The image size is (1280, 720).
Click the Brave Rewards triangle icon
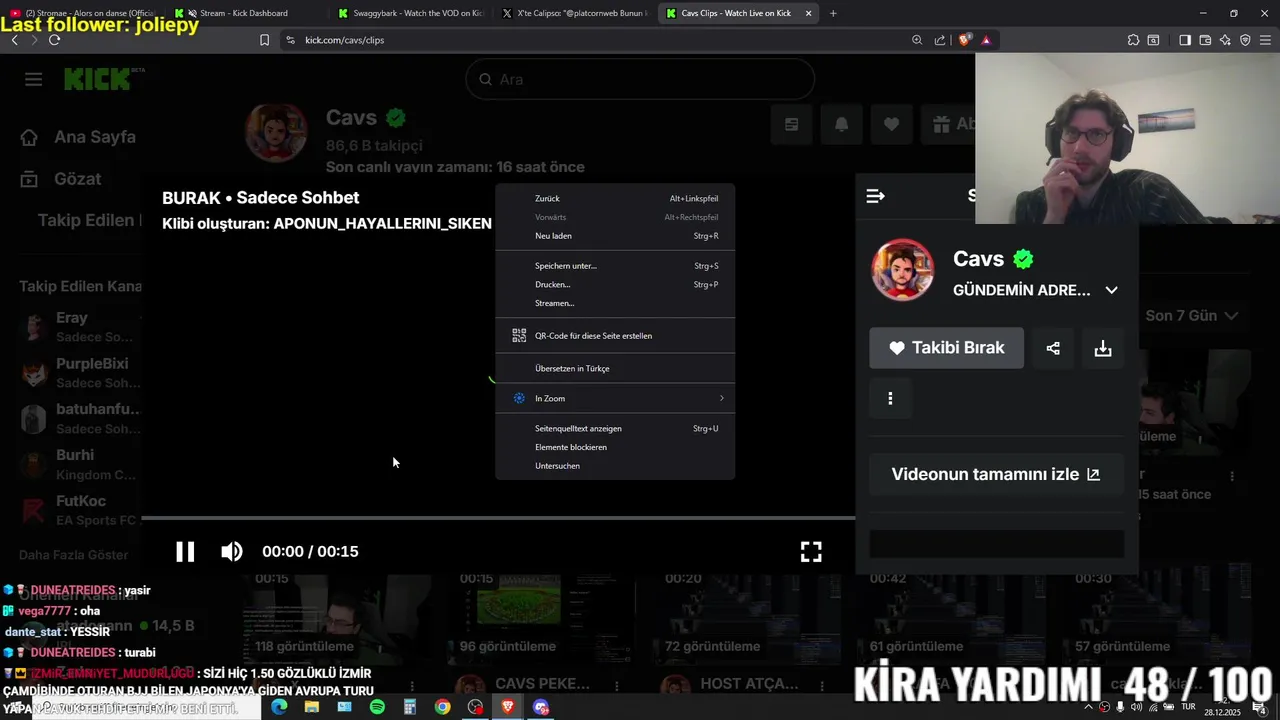click(986, 40)
